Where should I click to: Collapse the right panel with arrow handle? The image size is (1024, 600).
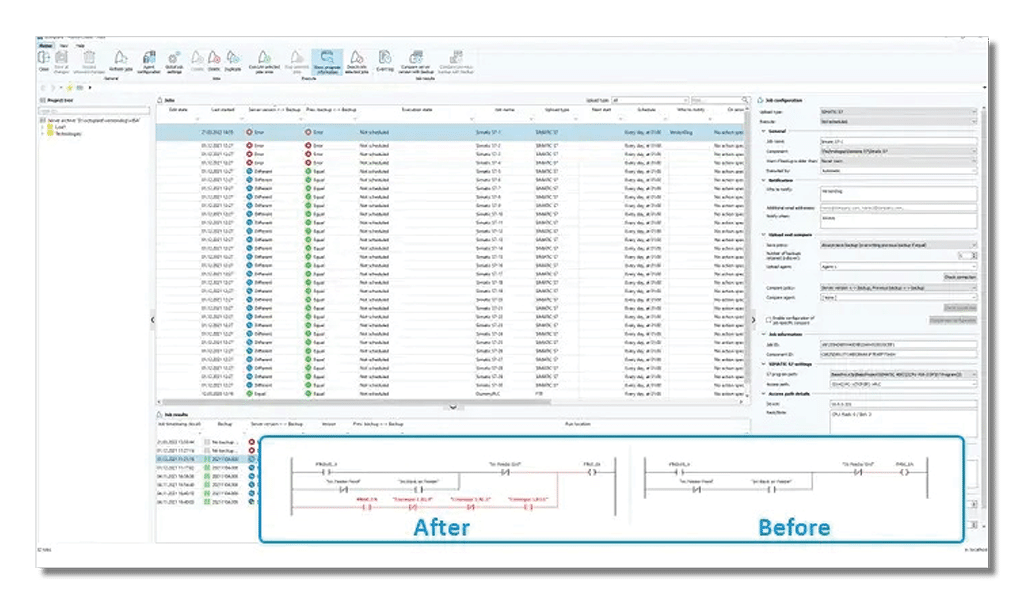[753, 320]
